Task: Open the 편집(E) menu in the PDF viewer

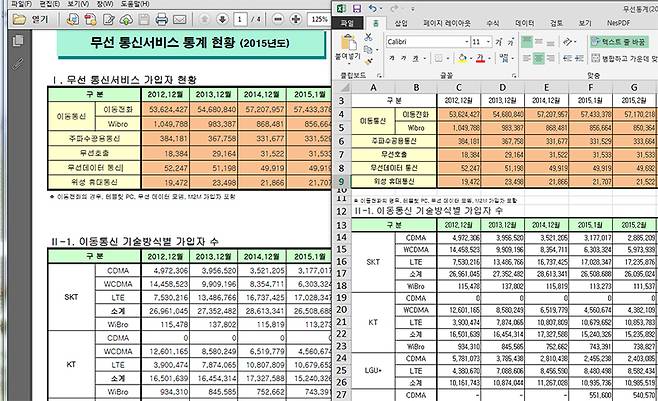Action: coord(50,4)
